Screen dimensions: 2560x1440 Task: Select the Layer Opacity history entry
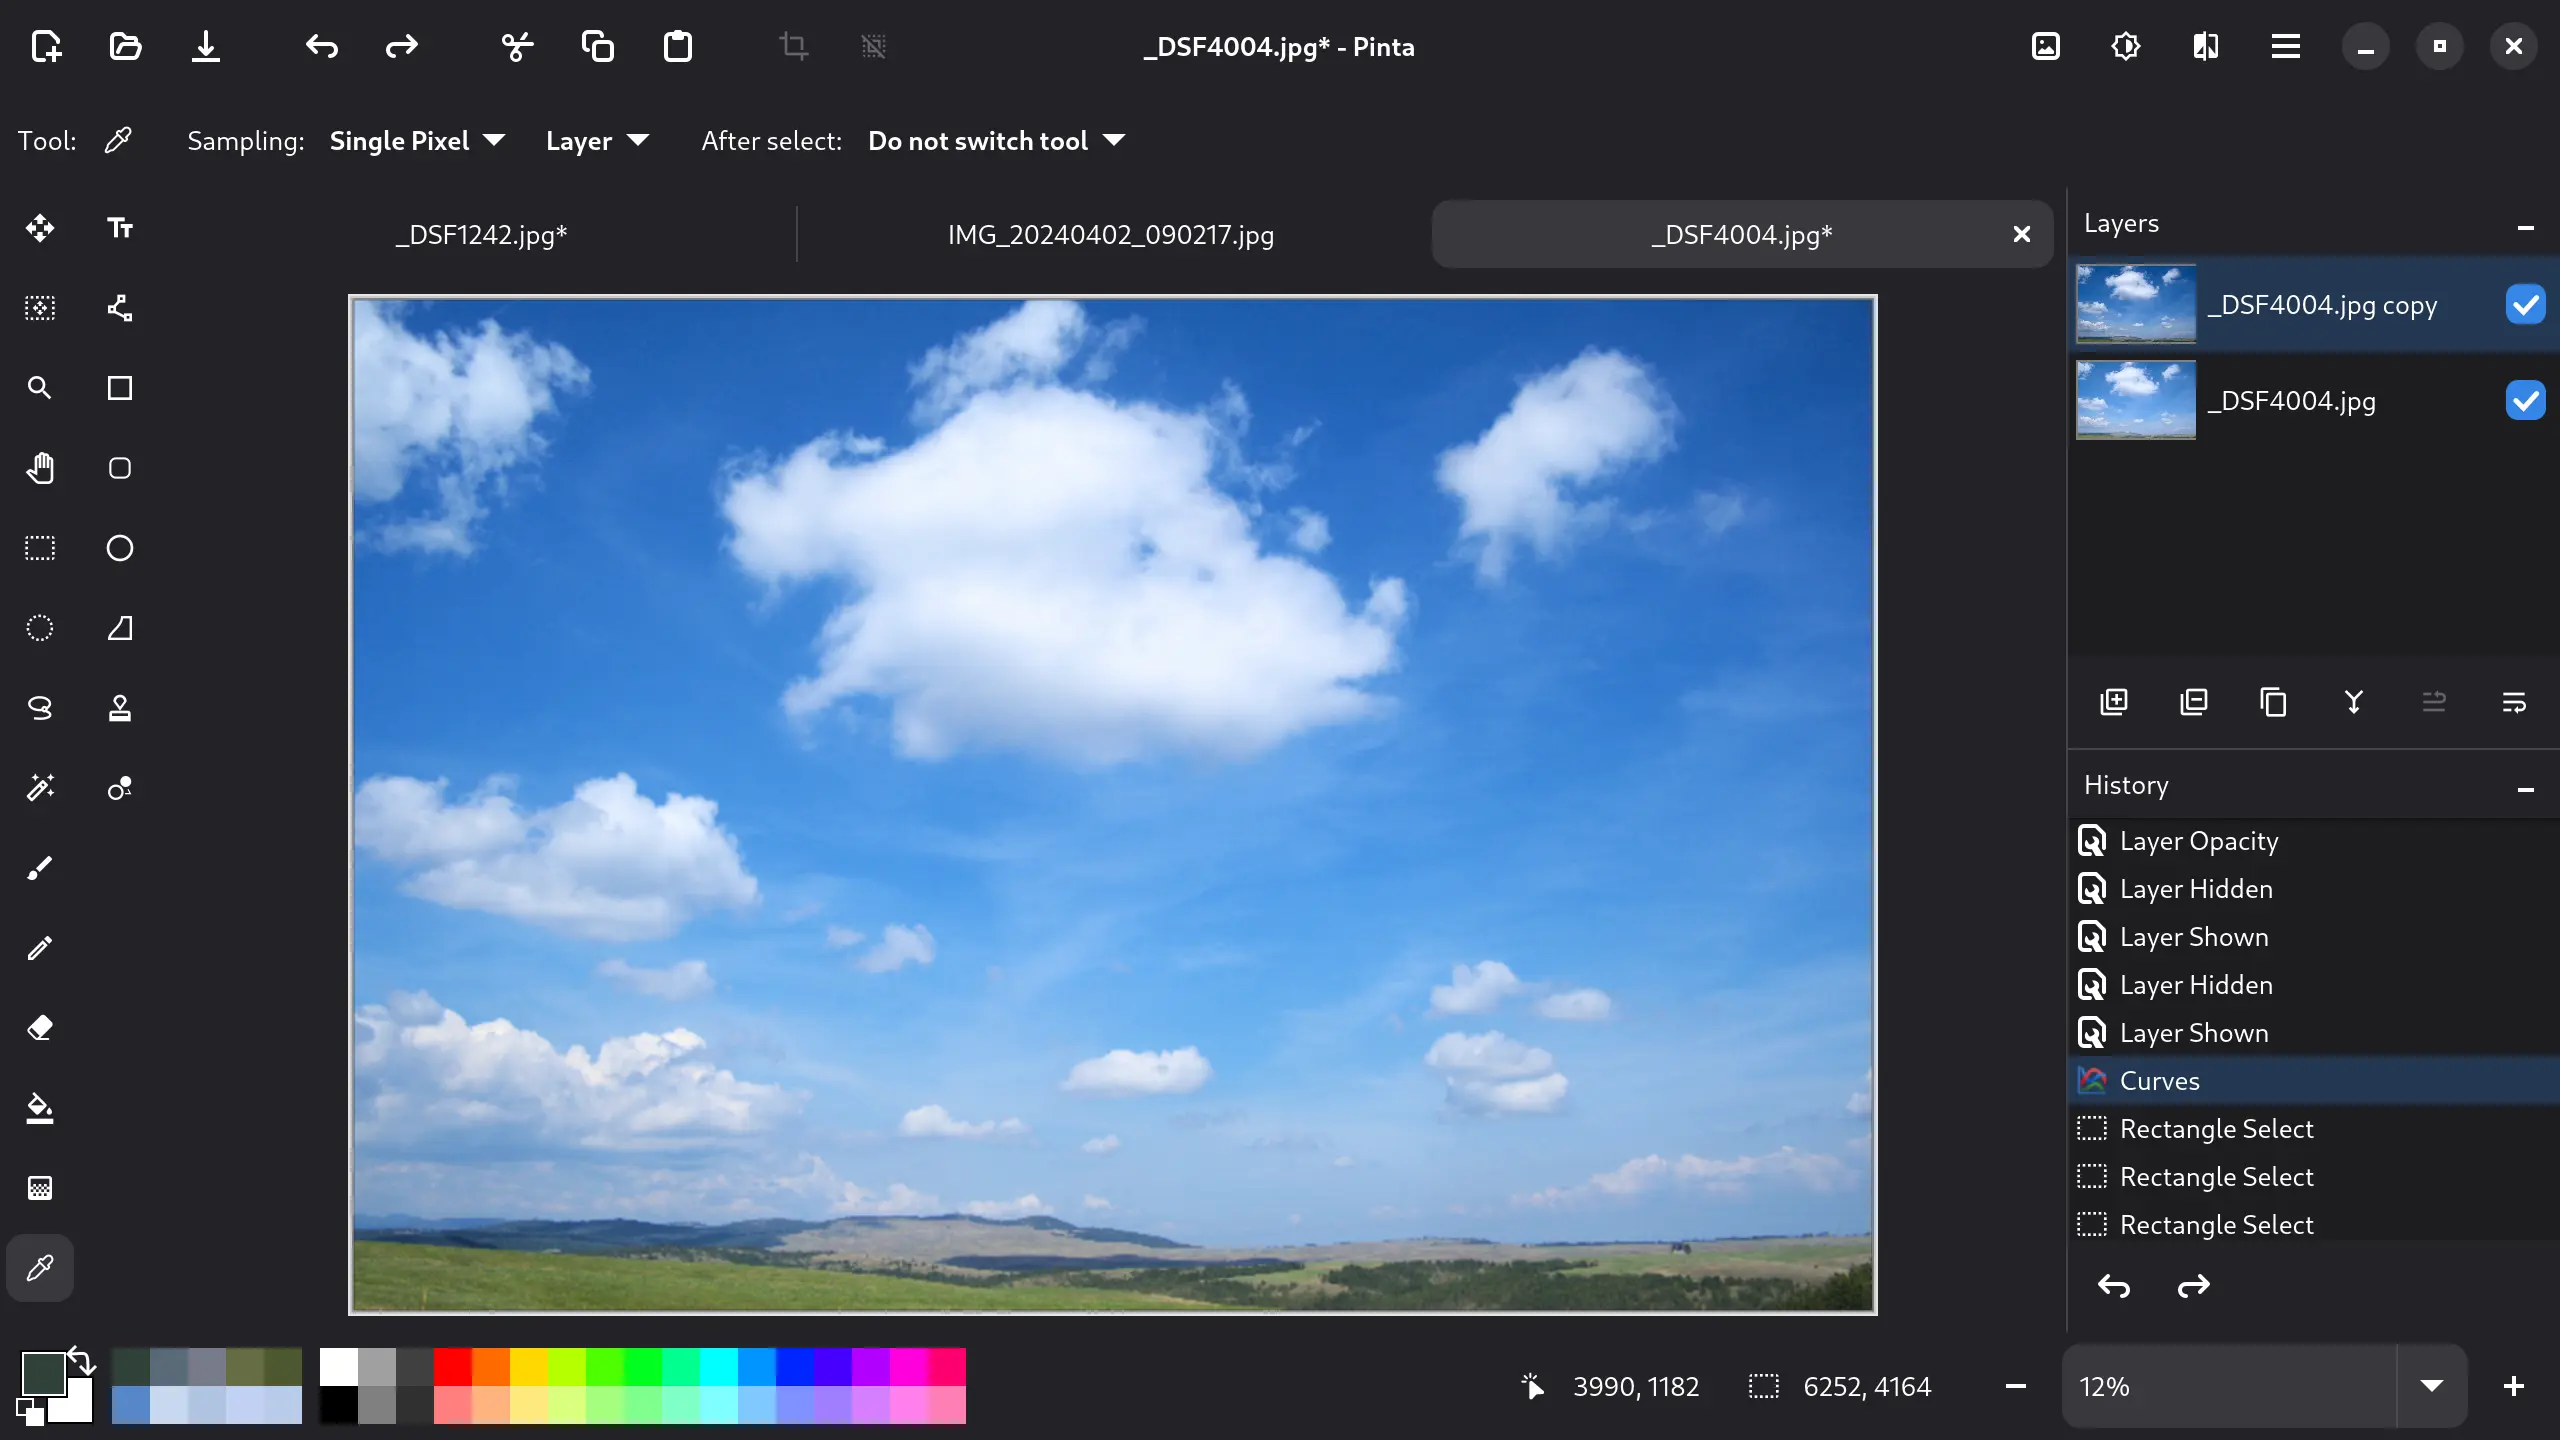coord(2314,841)
